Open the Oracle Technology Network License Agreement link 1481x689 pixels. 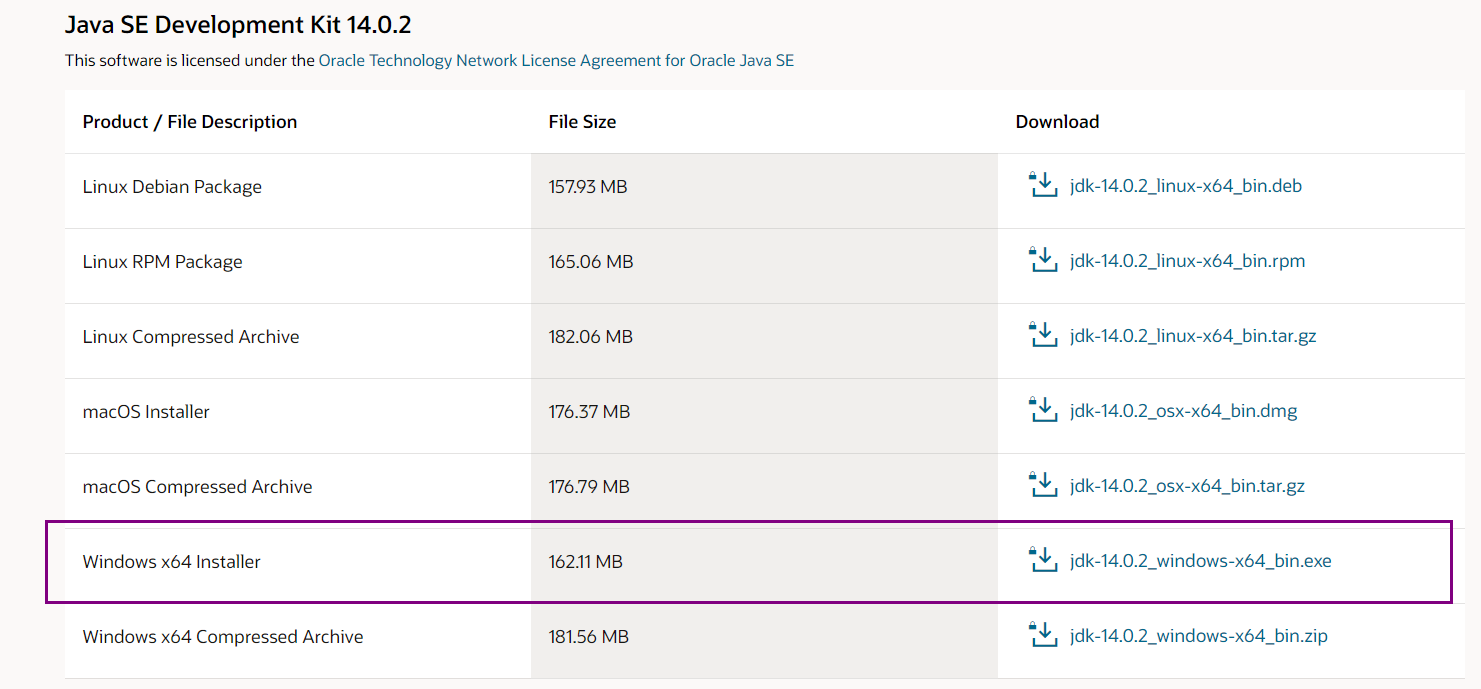(x=556, y=60)
